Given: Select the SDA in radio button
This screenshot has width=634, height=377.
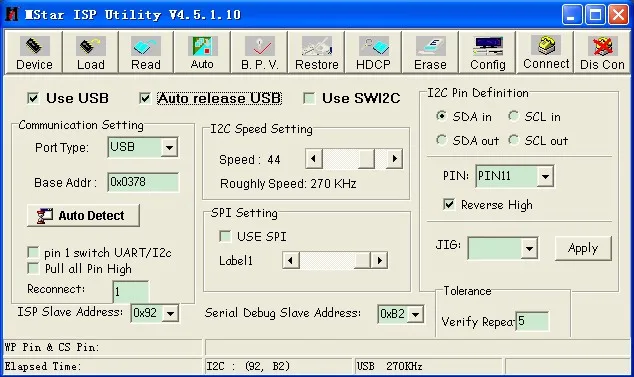Looking at the screenshot, I should pyautogui.click(x=442, y=116).
